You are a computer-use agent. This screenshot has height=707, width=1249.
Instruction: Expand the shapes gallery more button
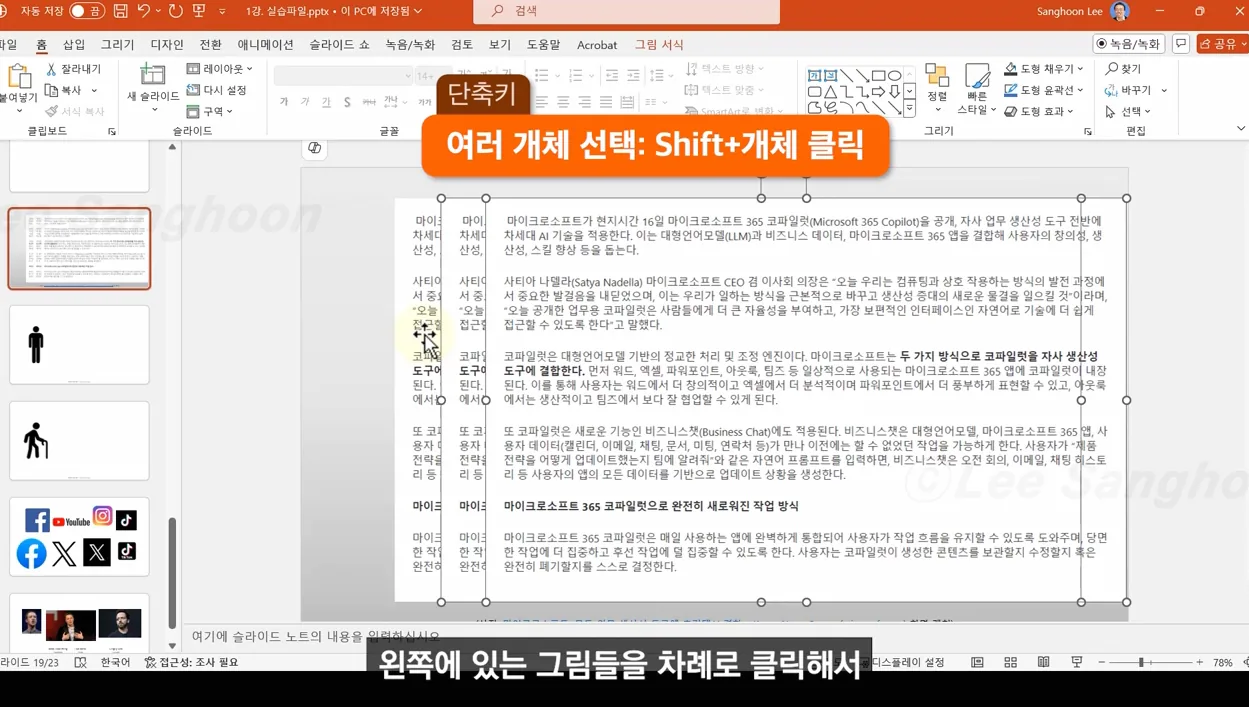point(909,108)
